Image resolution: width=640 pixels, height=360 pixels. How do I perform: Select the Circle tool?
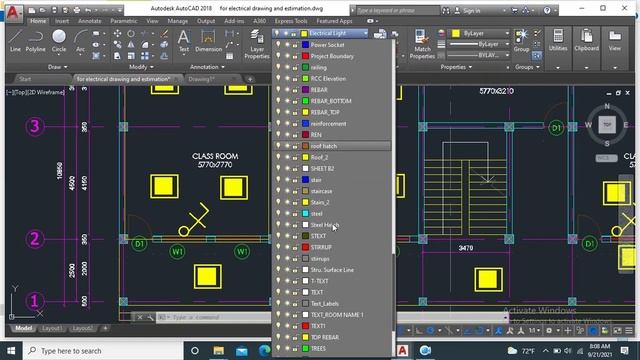pos(59,41)
